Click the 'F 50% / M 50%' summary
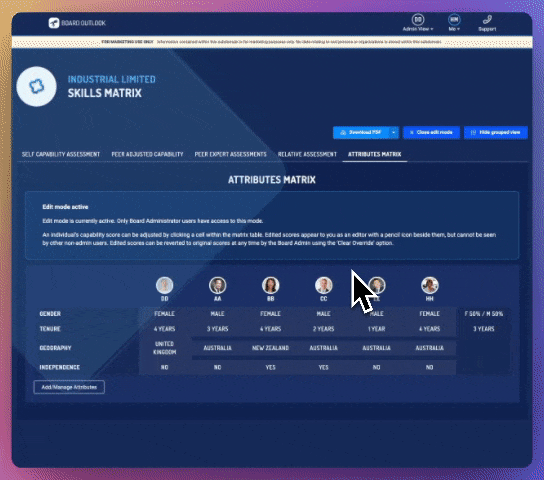 coord(484,314)
